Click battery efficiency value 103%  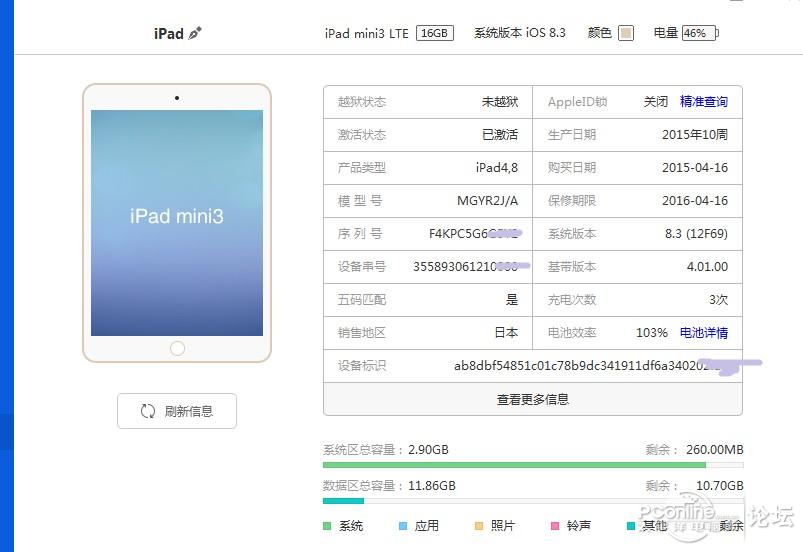pos(651,333)
